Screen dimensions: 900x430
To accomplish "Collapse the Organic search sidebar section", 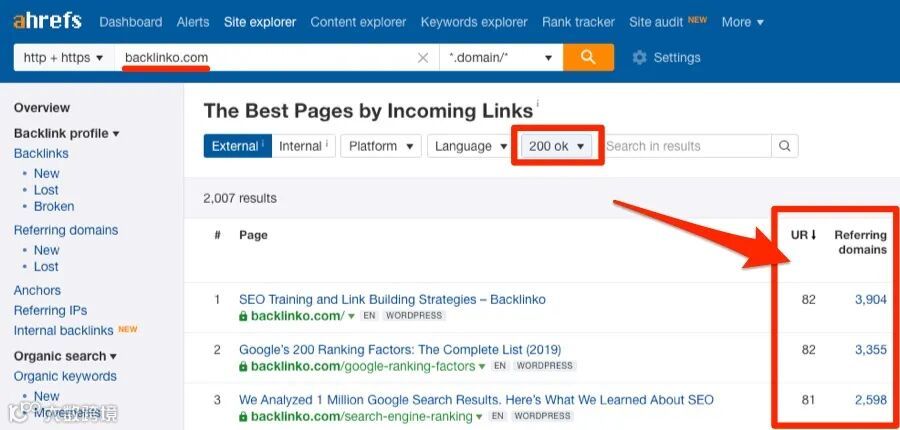I will tap(65, 356).
